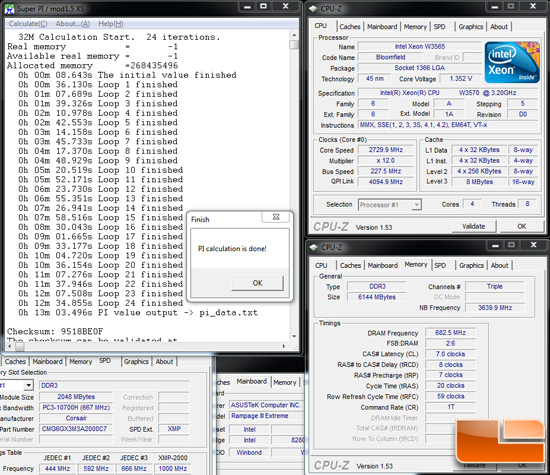Viewport: 550px width, 475px height.
Task: Select Memory tab in the SPD CPU-Z window
Action: 80,361
